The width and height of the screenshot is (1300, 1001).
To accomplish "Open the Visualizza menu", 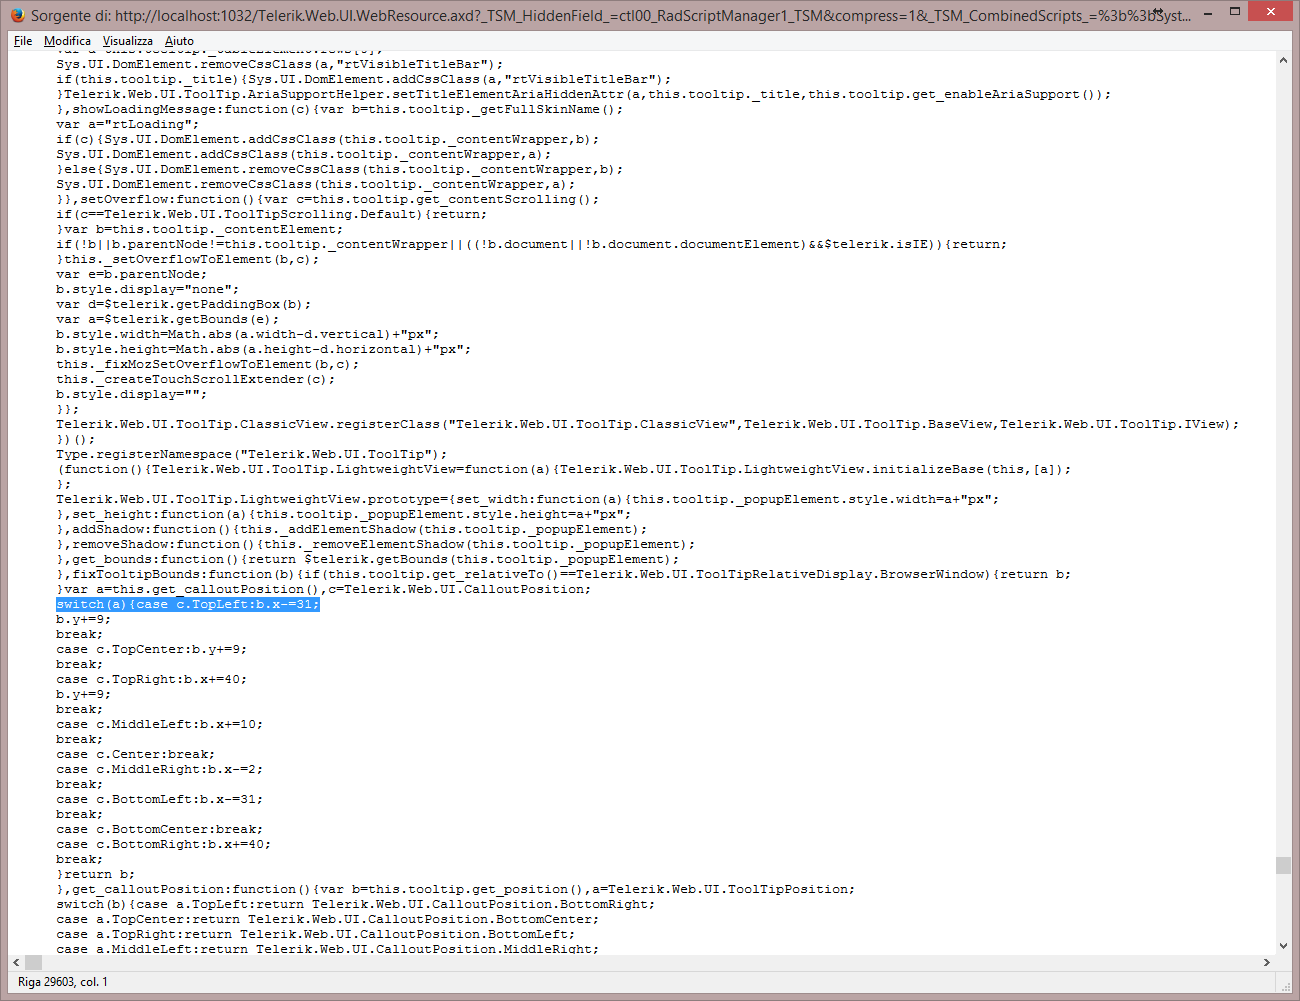I will pyautogui.click(x=128, y=41).
